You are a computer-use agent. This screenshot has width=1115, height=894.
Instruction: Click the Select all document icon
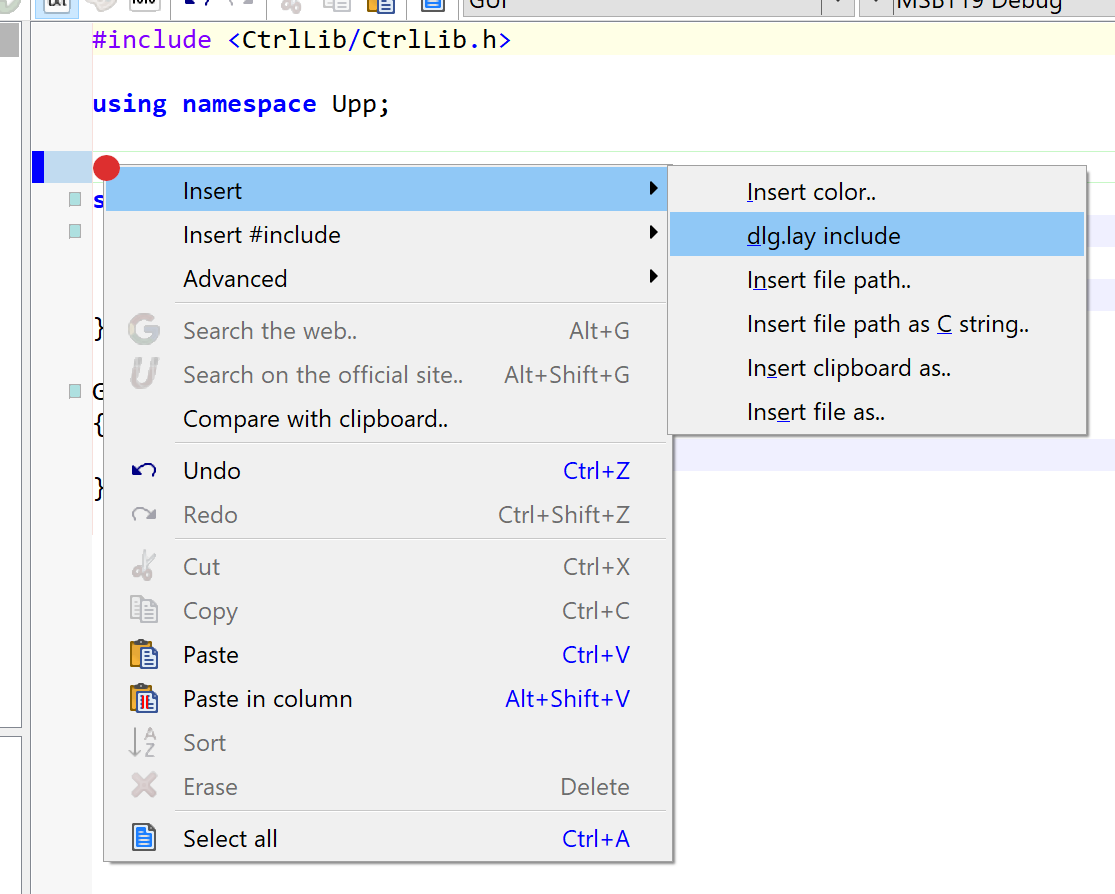144,838
